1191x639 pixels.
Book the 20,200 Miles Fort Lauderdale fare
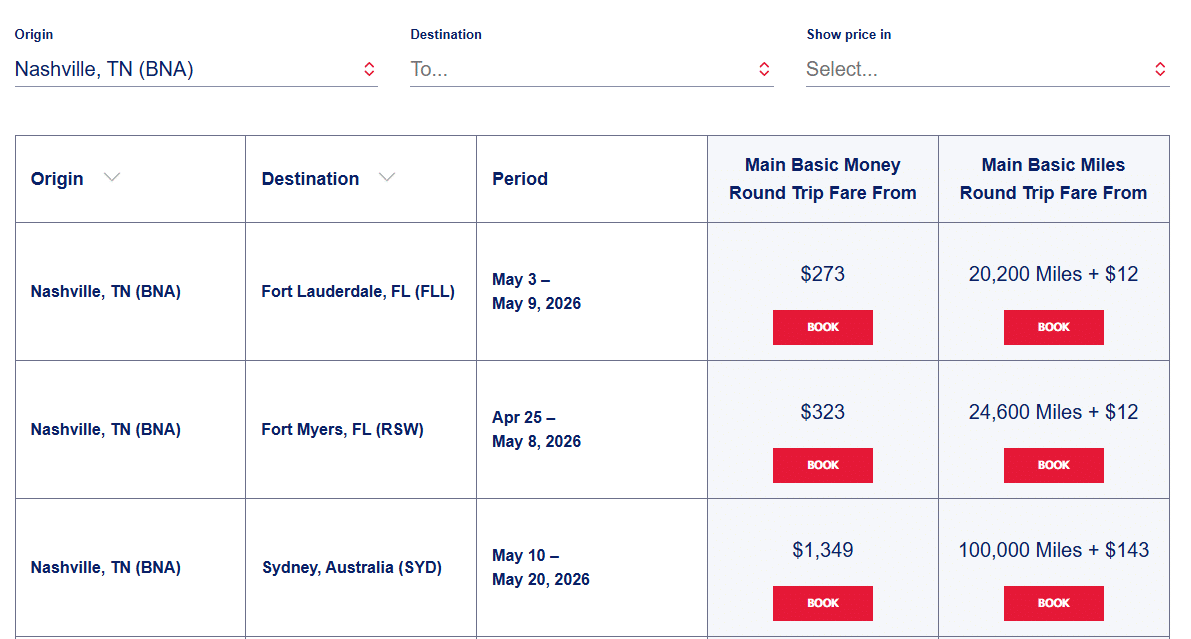(x=1053, y=327)
